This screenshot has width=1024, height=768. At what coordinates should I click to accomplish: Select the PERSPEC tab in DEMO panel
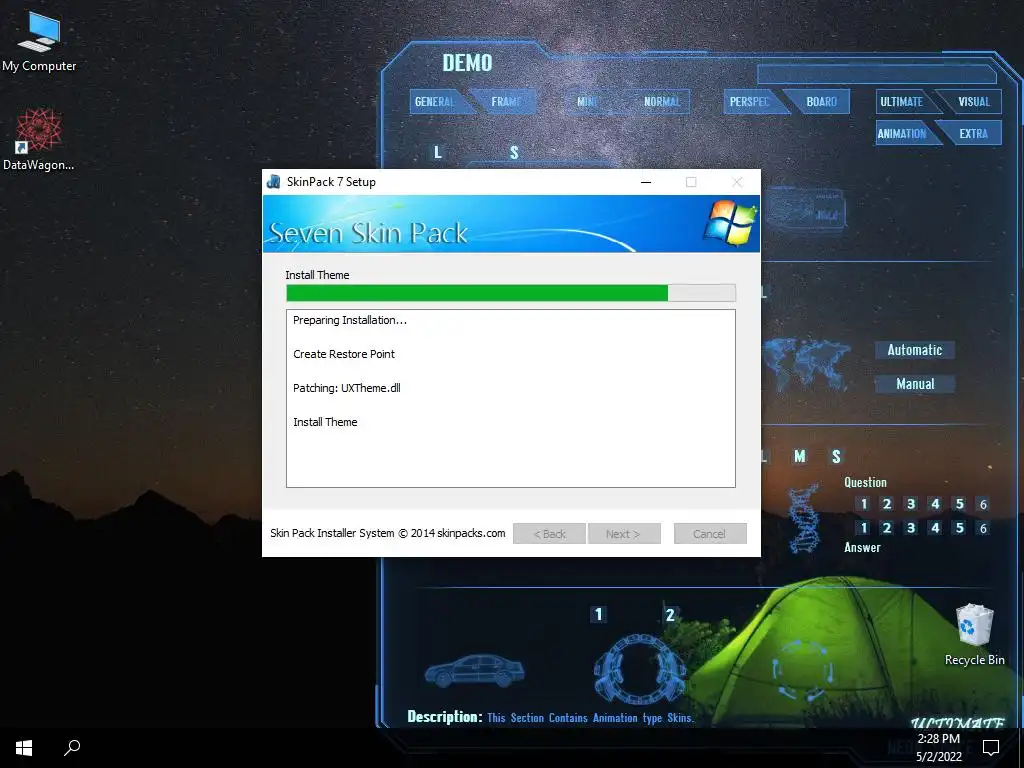[750, 102]
